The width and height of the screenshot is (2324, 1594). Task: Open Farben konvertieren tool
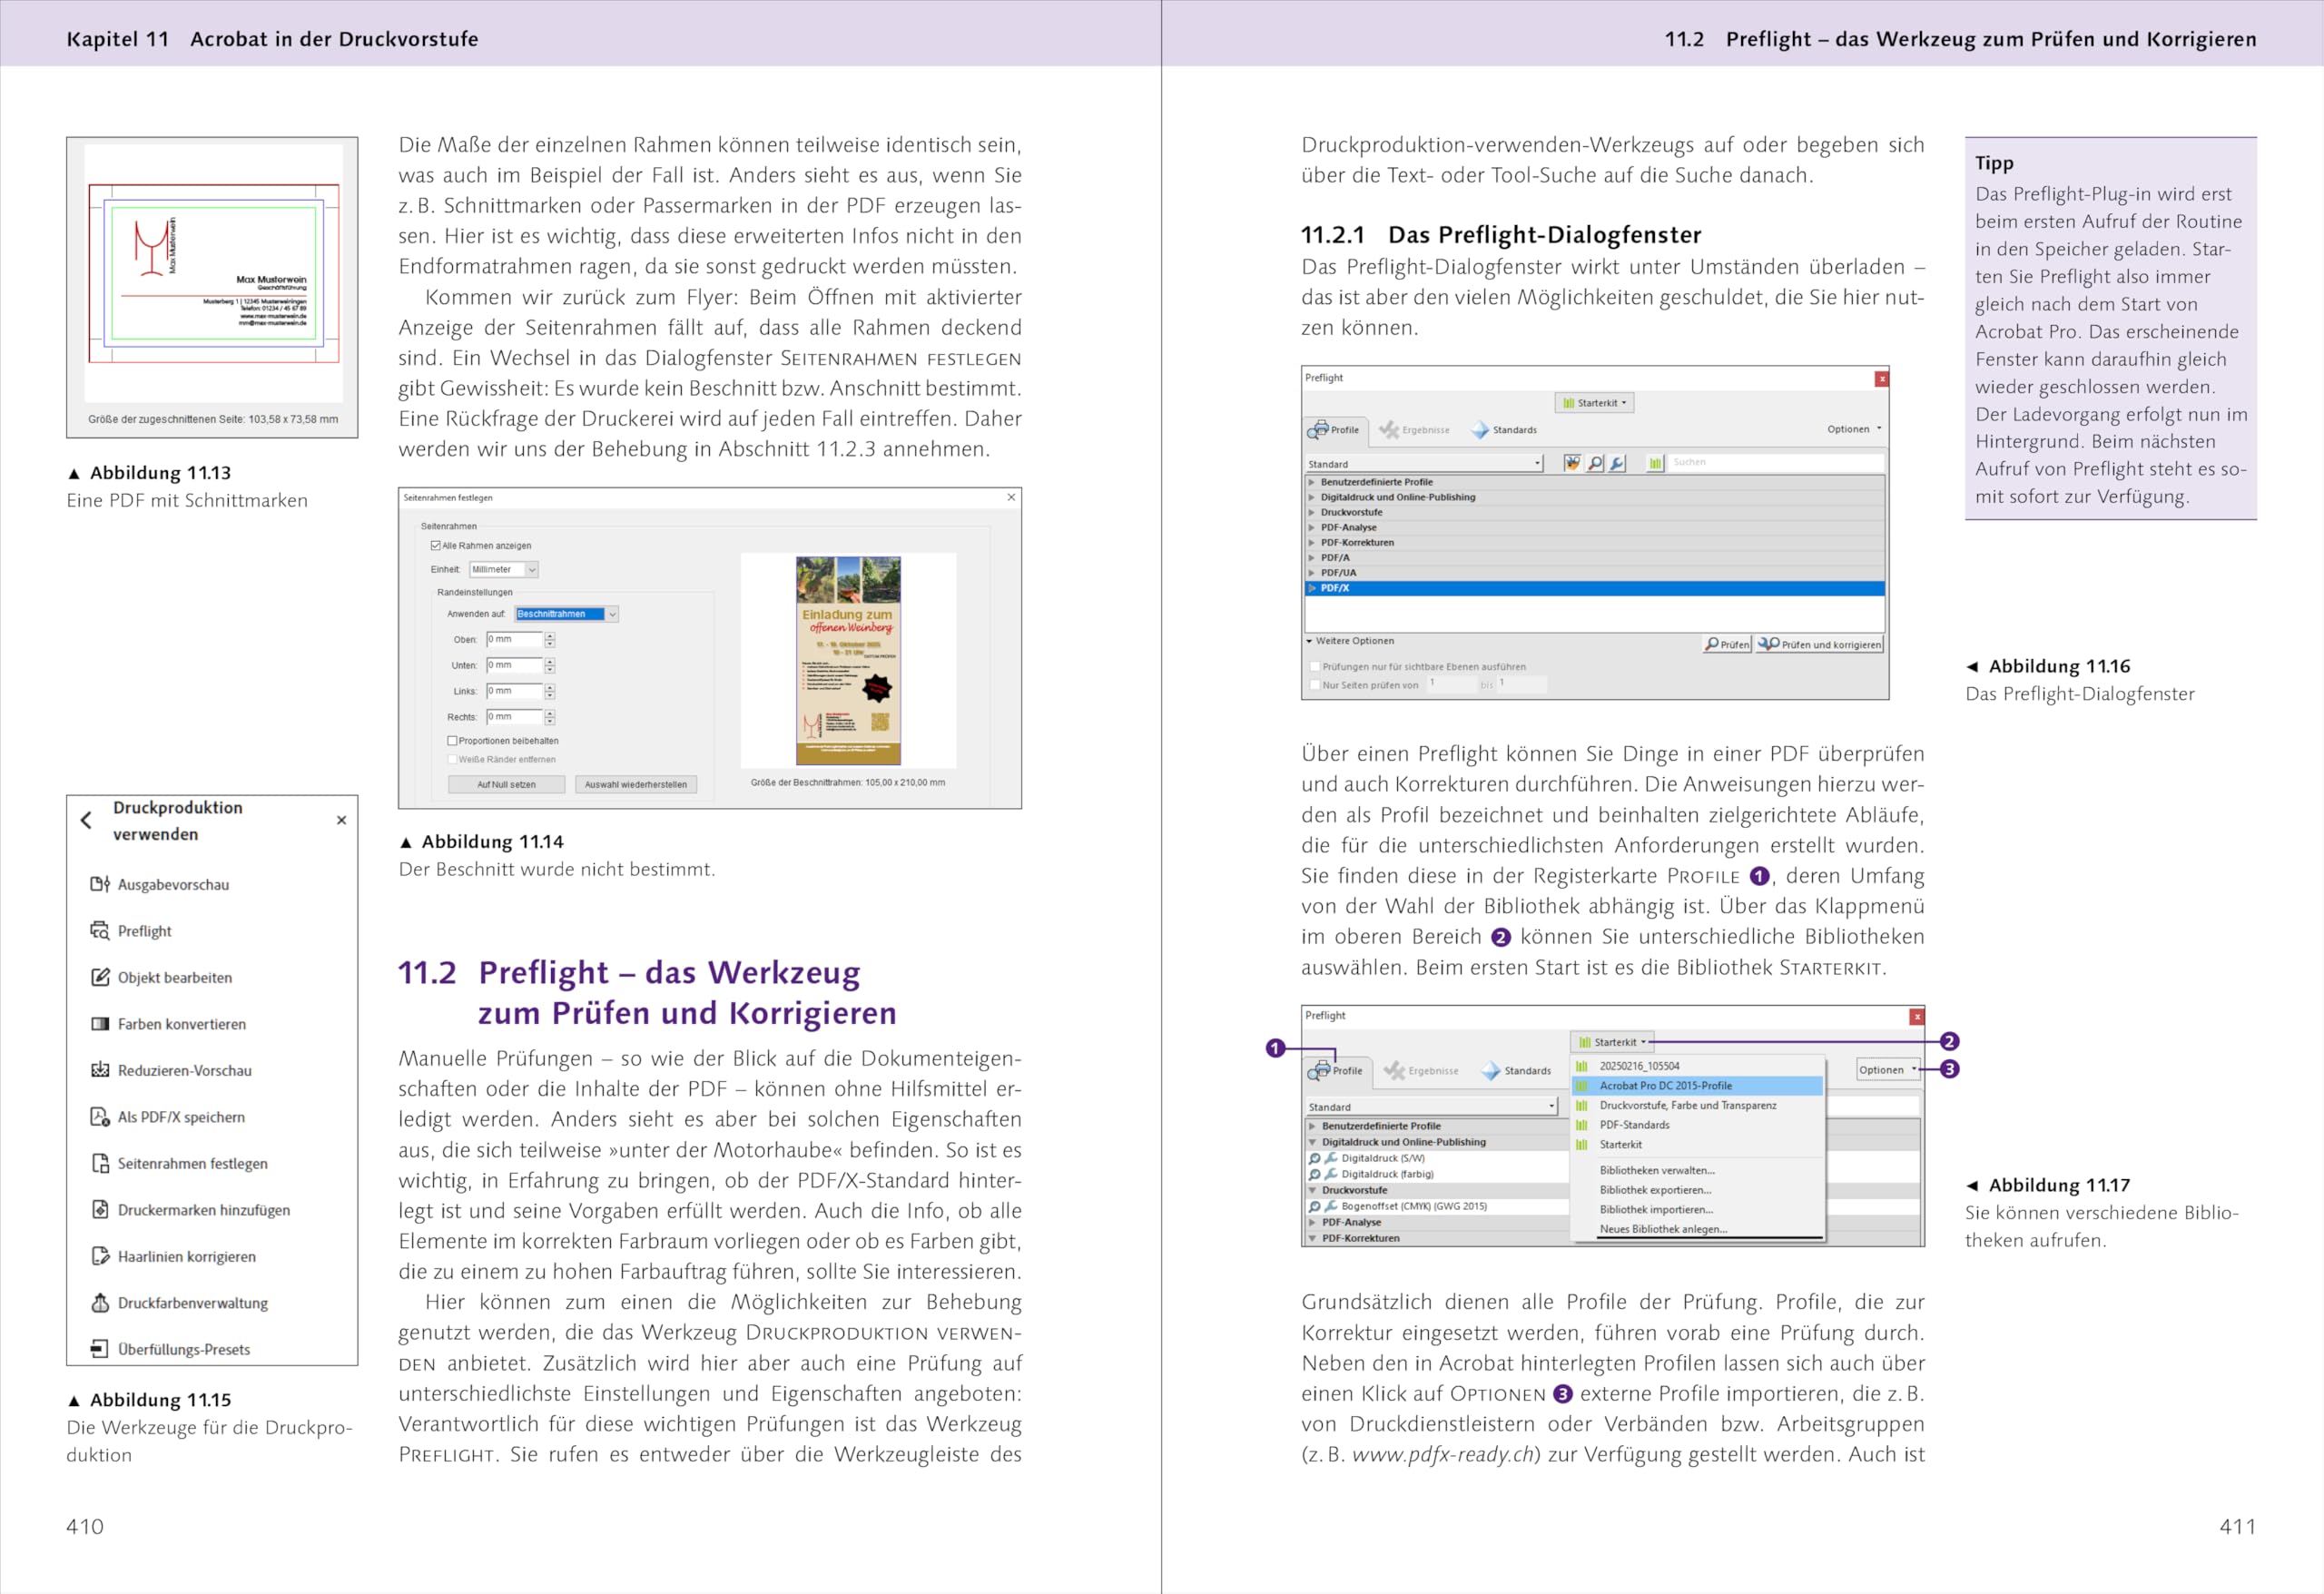coord(168,1024)
